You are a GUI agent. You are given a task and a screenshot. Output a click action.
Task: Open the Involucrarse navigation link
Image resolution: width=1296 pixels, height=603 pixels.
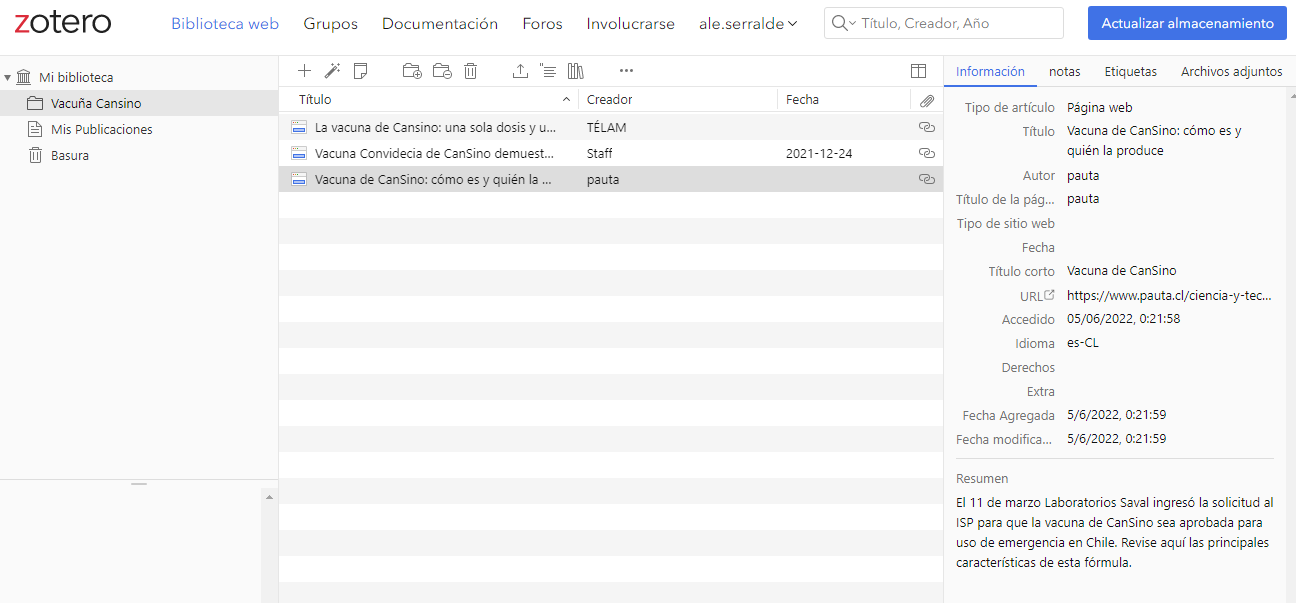(631, 24)
